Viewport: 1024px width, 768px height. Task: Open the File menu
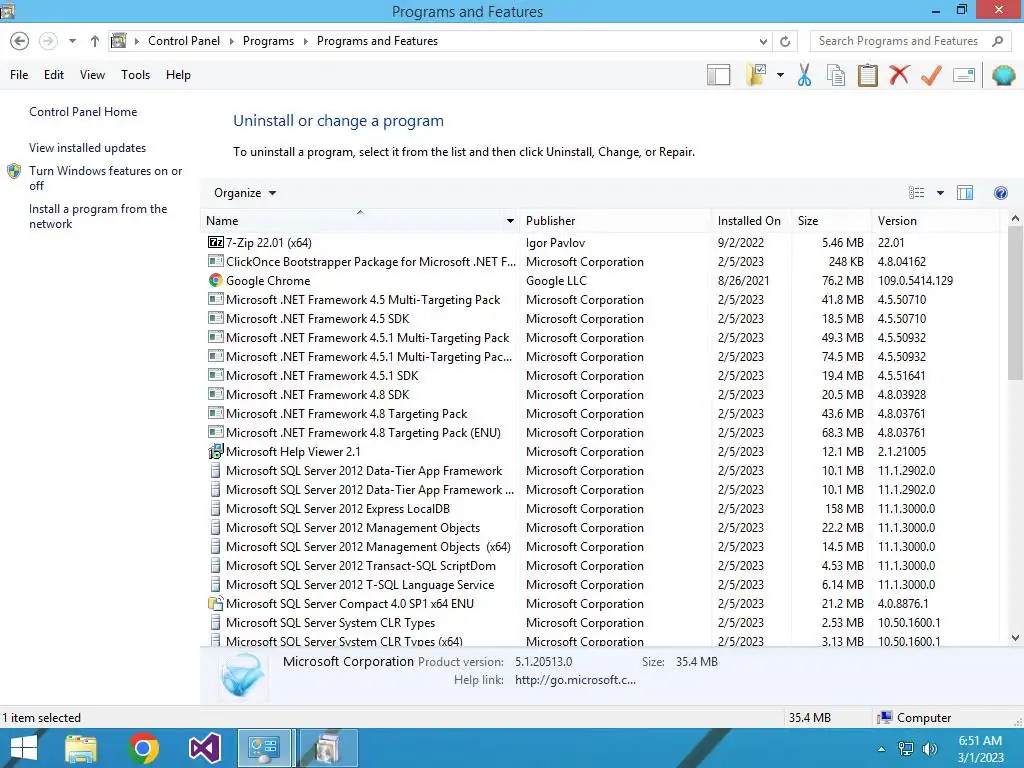coord(19,75)
